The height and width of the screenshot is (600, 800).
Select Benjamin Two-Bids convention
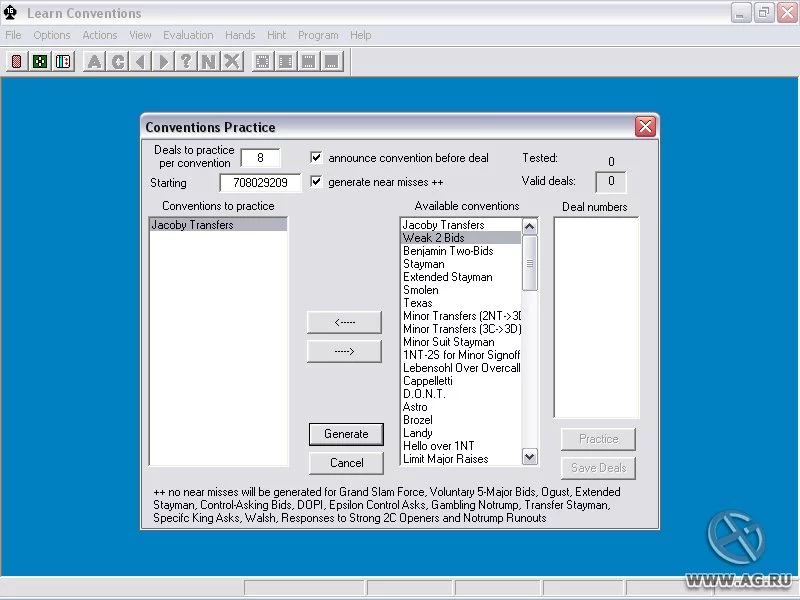[x=461, y=251]
